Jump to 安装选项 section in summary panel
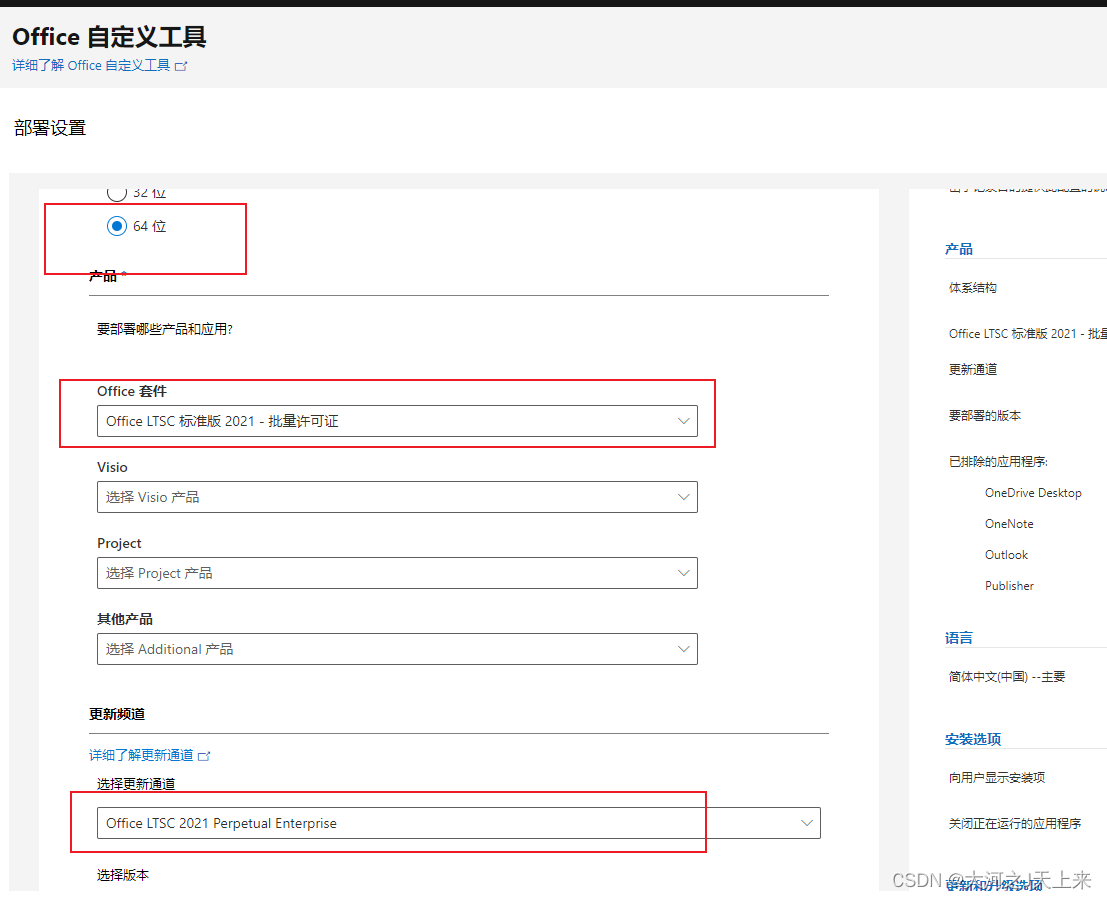 point(973,739)
